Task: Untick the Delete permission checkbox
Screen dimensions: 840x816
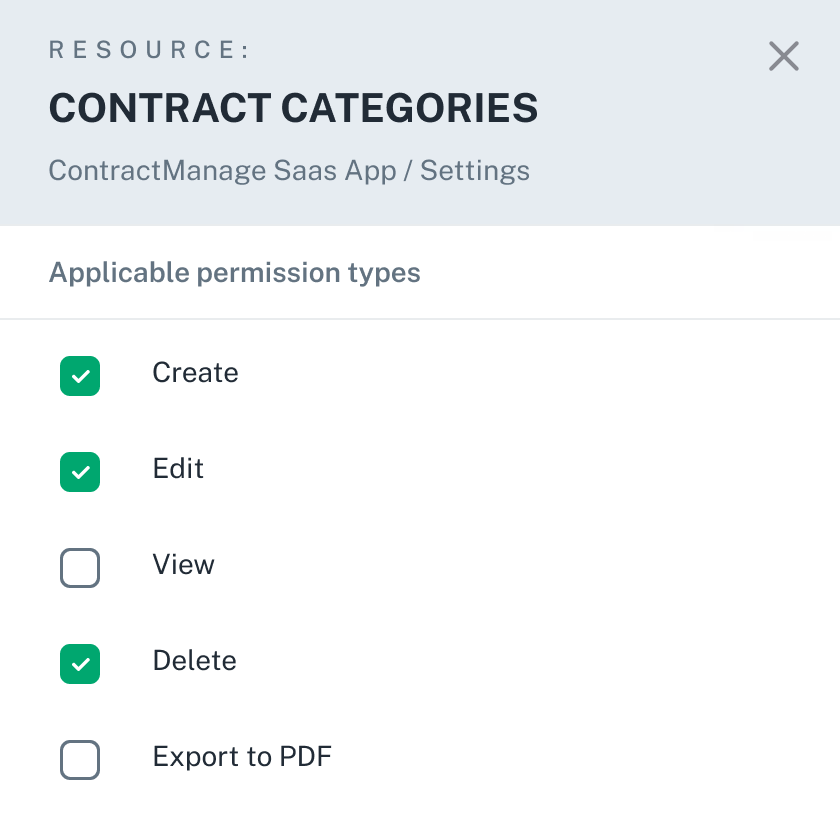Action: 80,664
